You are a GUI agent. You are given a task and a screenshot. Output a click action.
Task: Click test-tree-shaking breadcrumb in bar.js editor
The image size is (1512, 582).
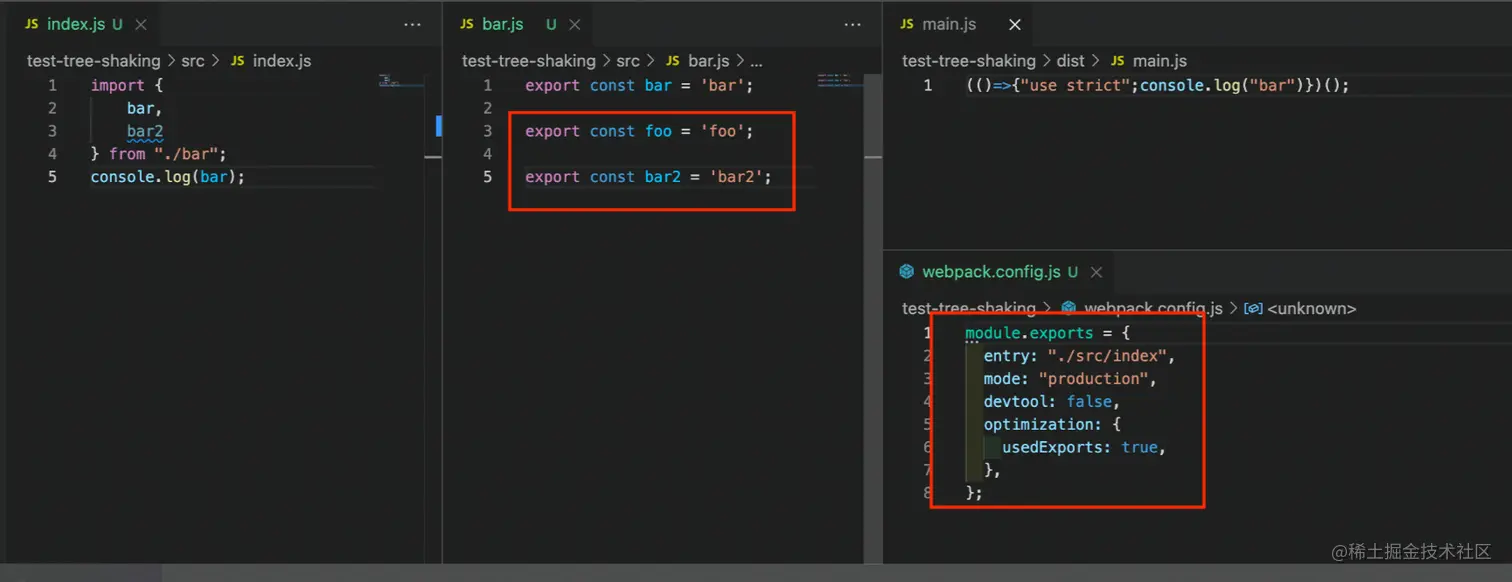(528, 61)
